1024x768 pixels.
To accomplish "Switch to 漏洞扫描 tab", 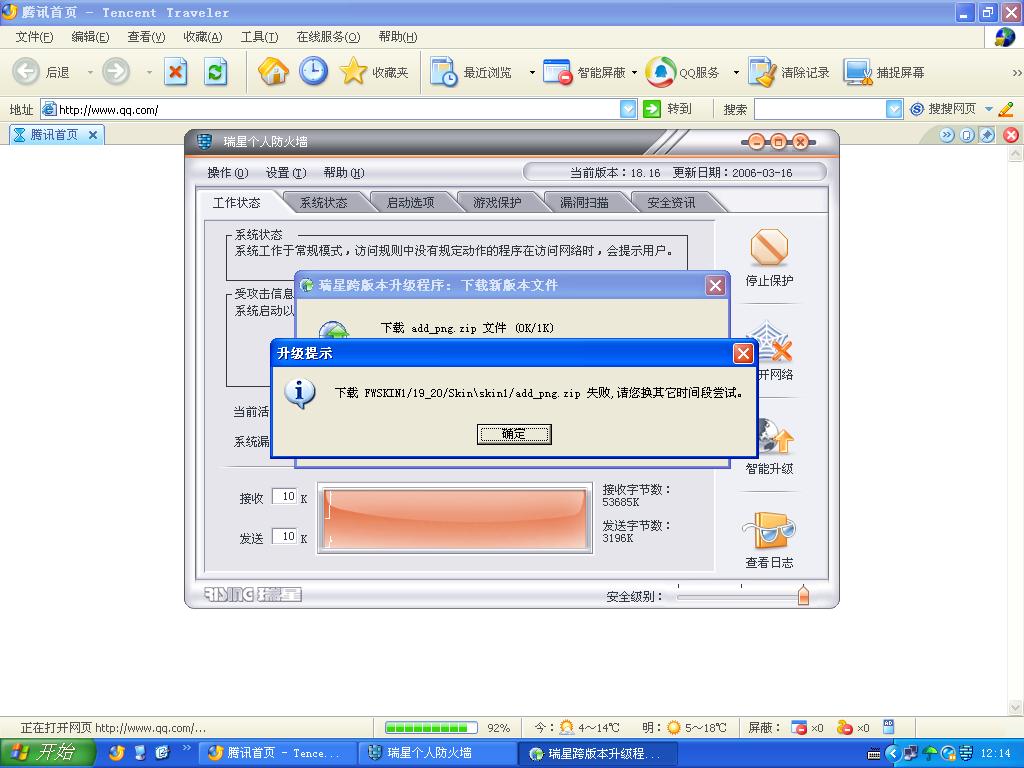I will coord(584,202).
